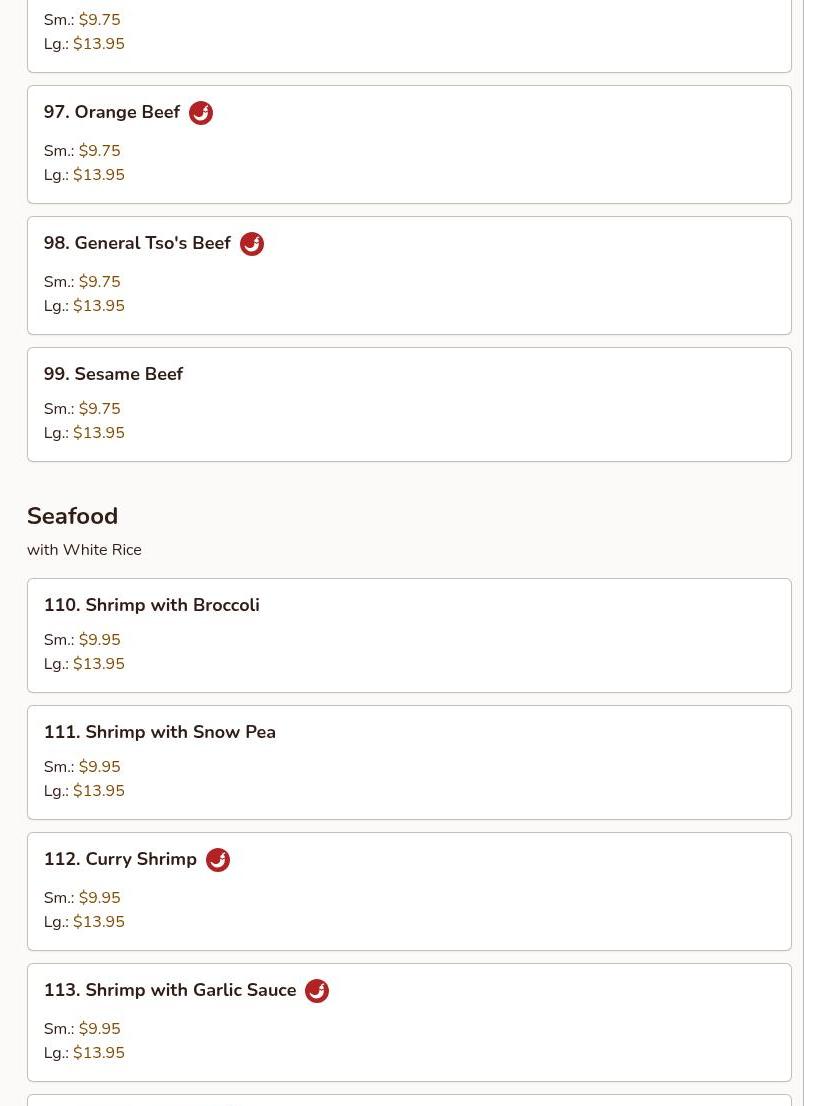Click Orange Beef large $13.95 price

[98, 175]
